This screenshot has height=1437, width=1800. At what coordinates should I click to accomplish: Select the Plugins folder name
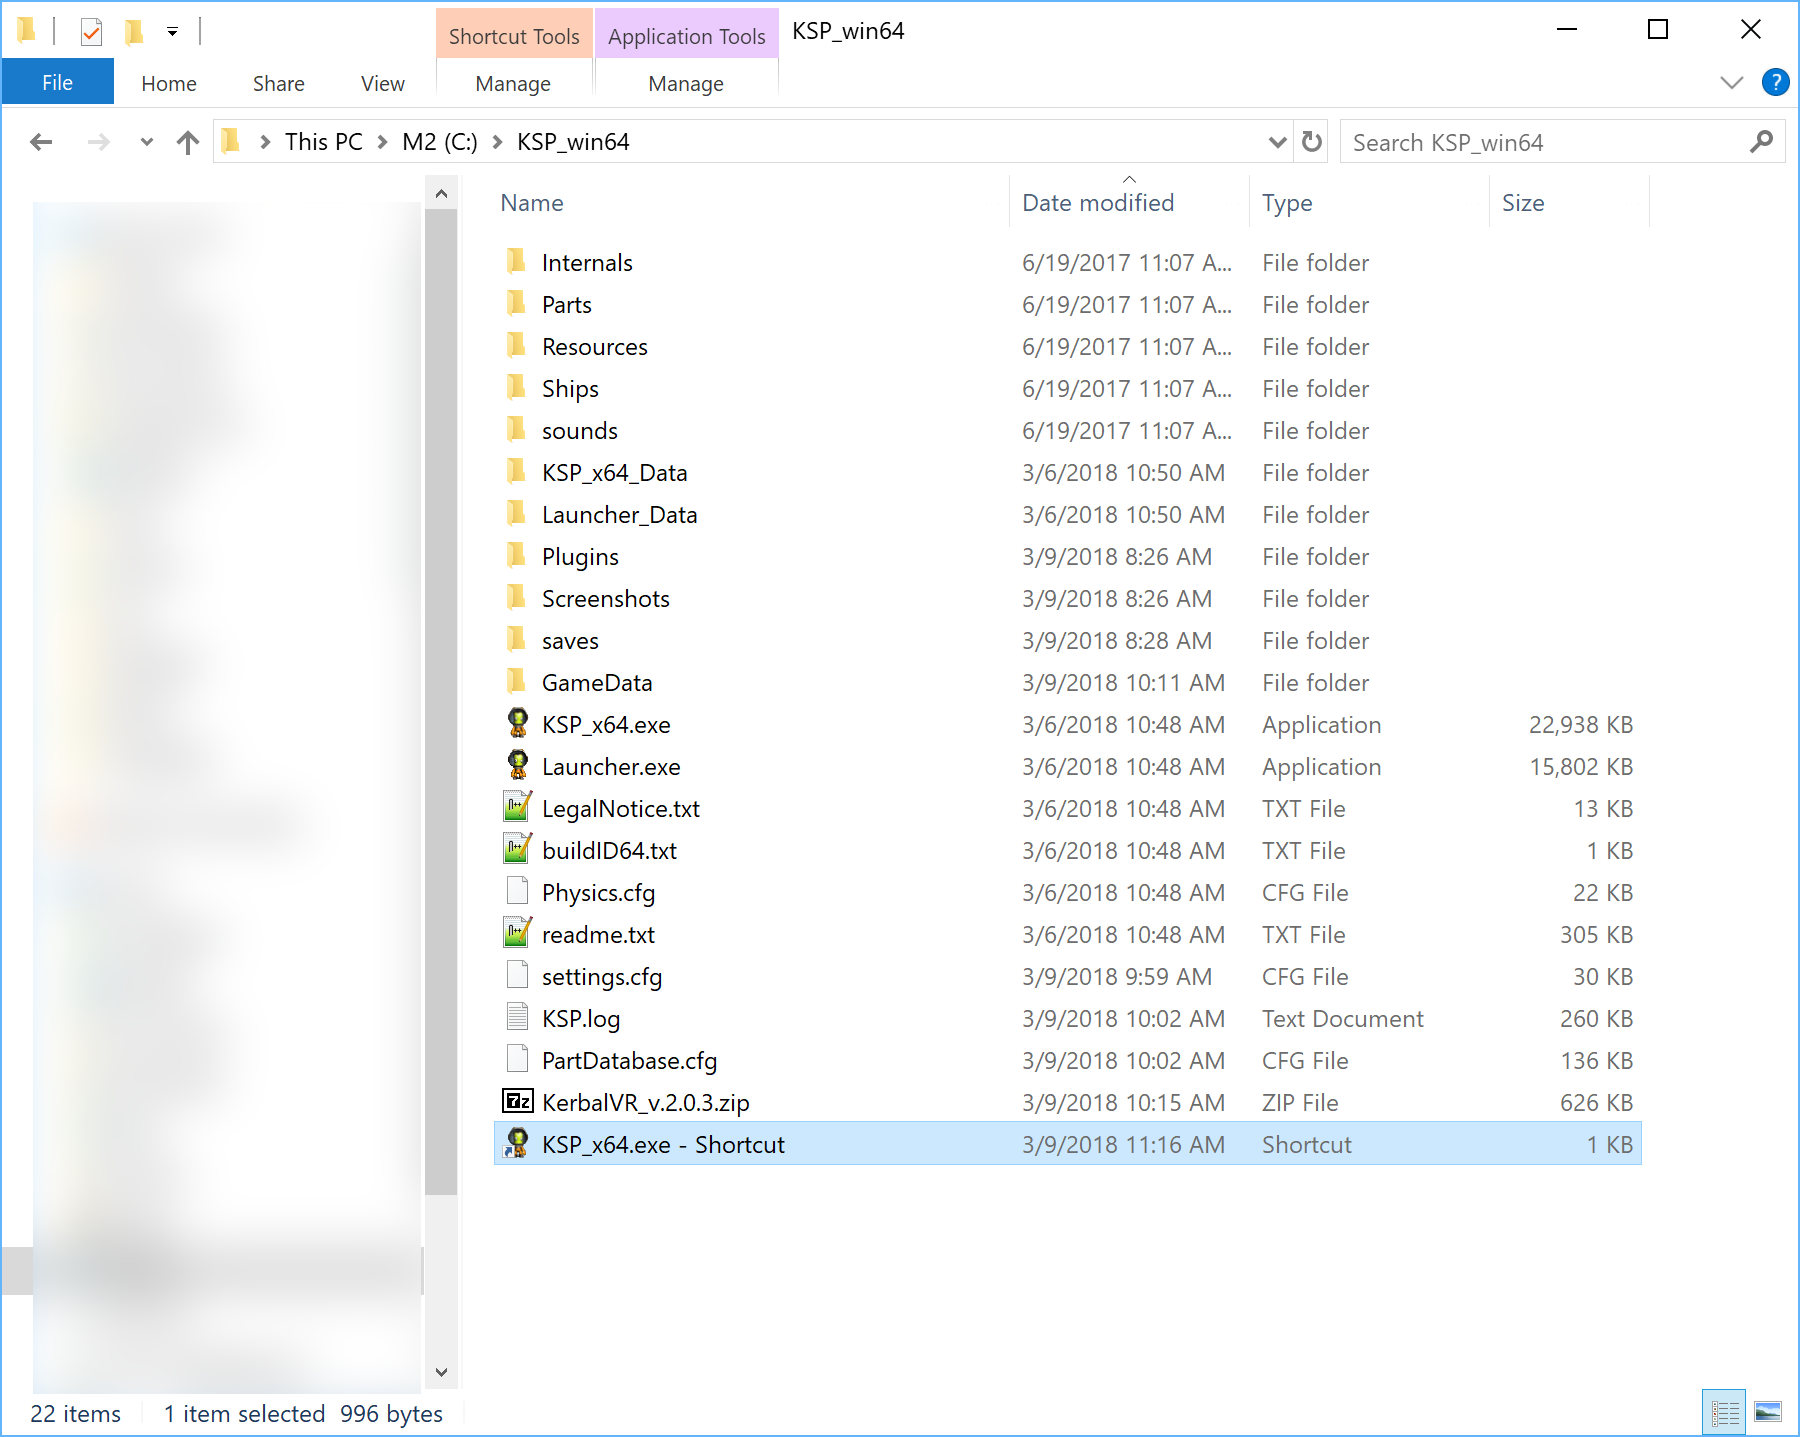(580, 557)
